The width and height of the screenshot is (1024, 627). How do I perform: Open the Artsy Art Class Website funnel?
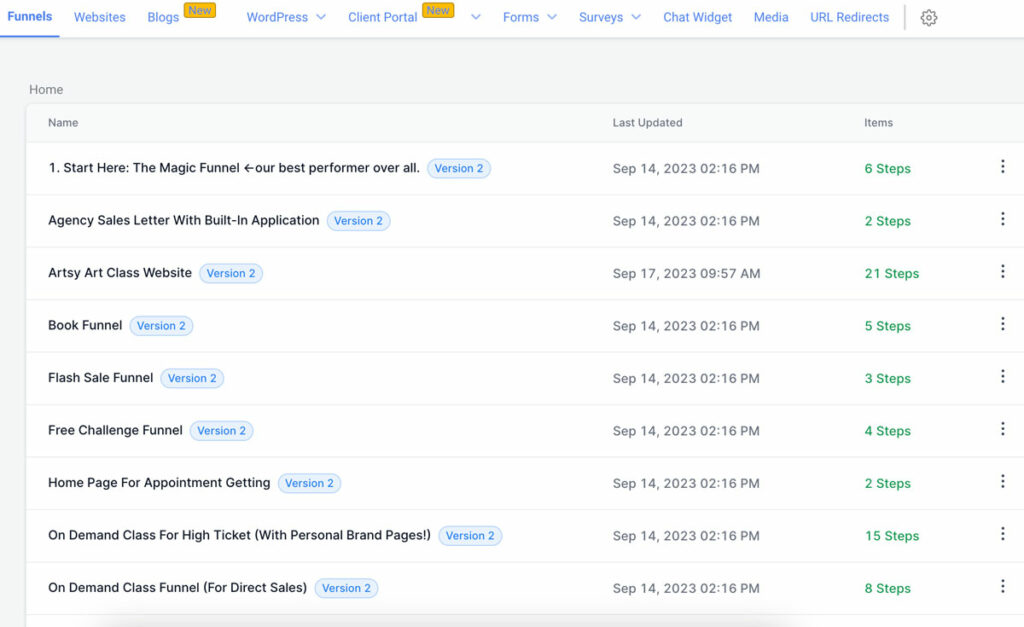120,272
